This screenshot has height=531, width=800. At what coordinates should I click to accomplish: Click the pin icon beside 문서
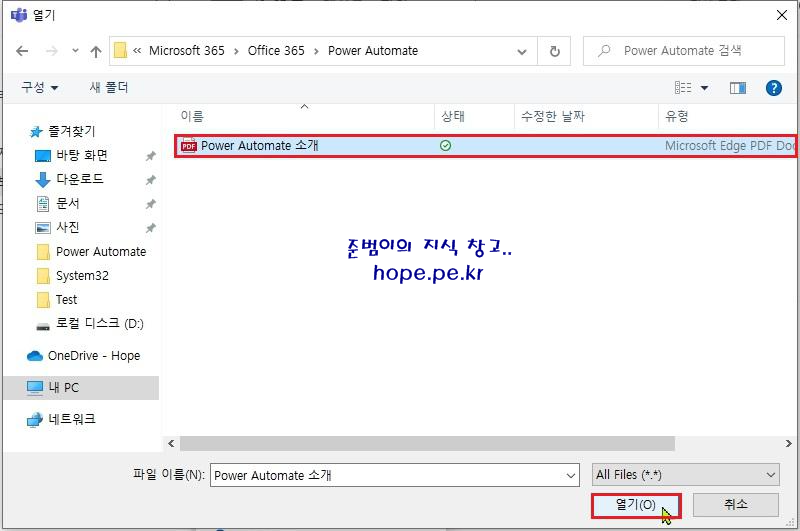[x=151, y=204]
